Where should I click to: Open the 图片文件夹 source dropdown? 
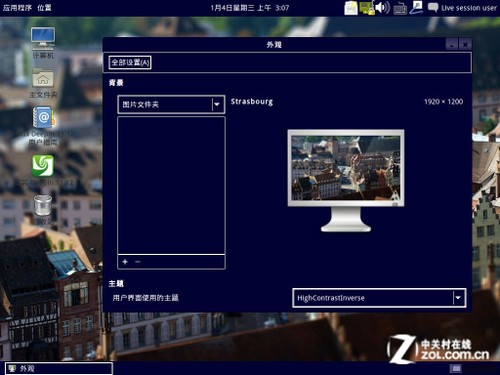click(x=171, y=105)
